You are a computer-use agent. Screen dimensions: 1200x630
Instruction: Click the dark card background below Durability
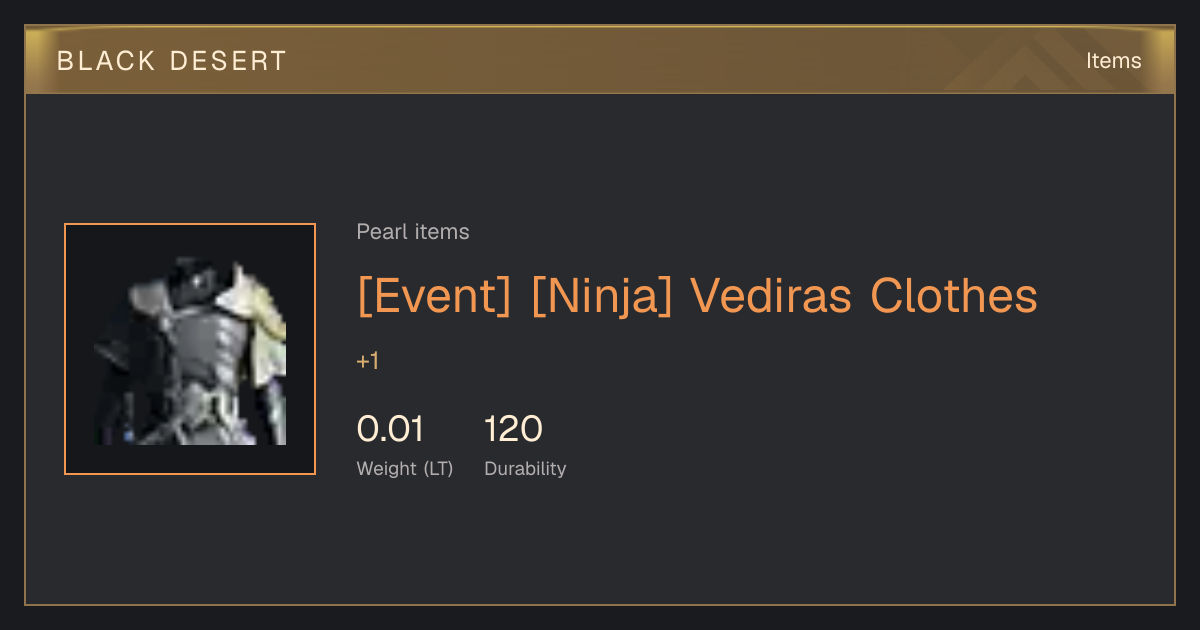[x=600, y=545]
